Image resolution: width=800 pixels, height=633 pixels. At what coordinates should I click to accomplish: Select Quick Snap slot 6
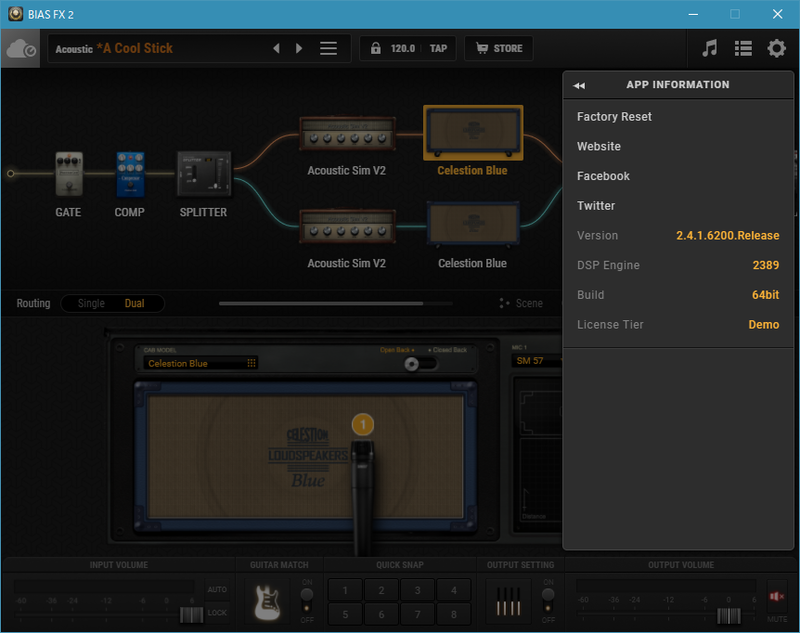pyautogui.click(x=381, y=614)
